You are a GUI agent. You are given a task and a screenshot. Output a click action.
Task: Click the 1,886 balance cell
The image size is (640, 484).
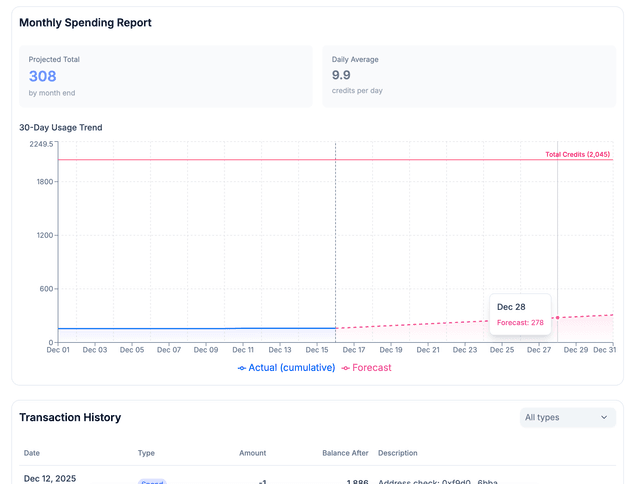tap(358, 482)
